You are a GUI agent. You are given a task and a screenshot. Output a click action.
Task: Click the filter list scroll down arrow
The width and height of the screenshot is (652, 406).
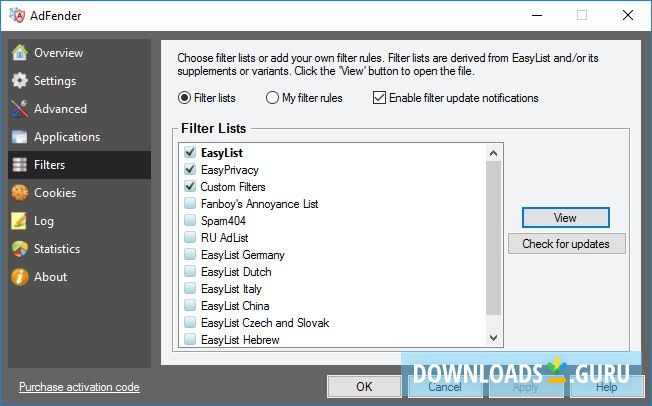494,338
